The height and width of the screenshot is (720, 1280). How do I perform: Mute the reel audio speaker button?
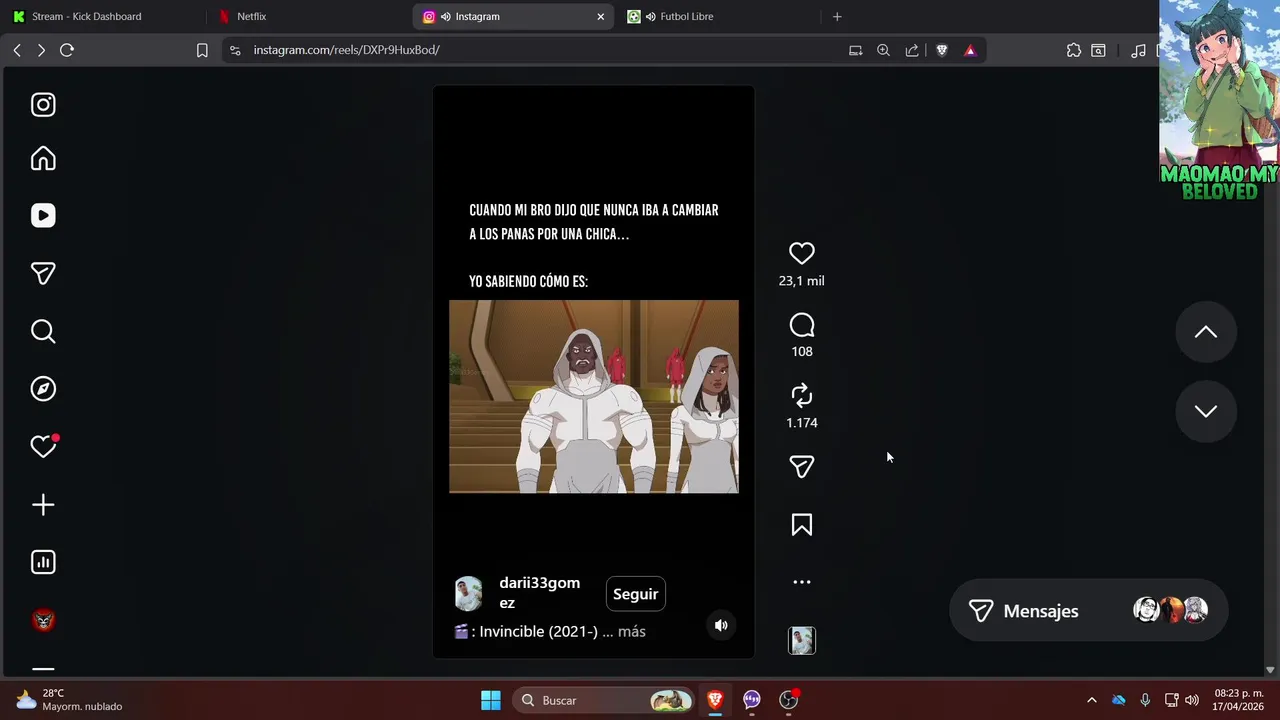(x=721, y=625)
